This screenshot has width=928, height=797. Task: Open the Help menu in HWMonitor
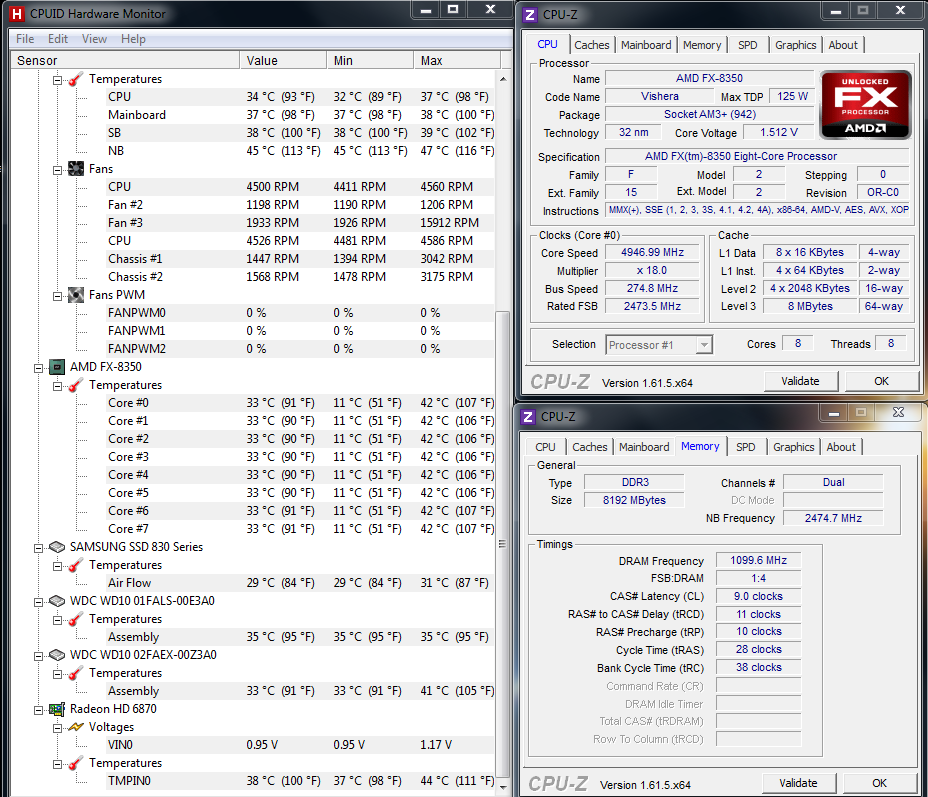[x=133, y=39]
